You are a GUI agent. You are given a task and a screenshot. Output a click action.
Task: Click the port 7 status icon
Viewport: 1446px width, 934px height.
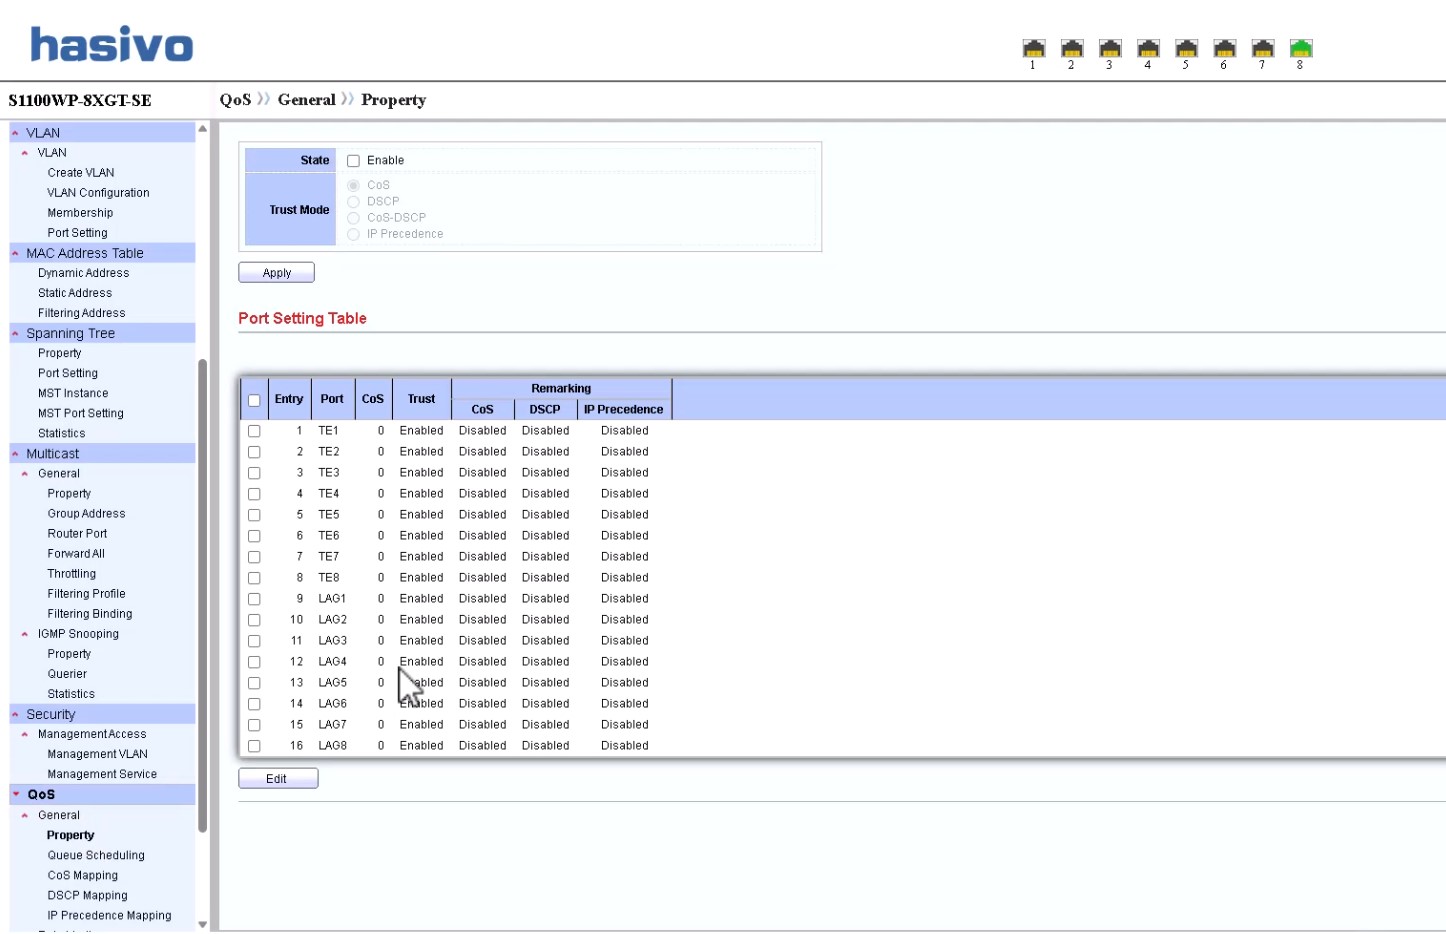(1262, 49)
